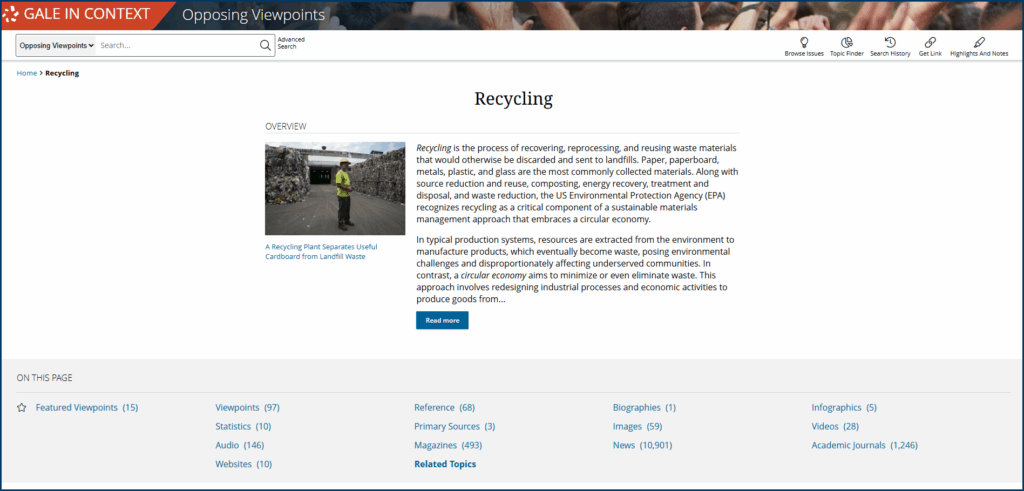The image size is (1024, 491).
Task: Jump to Reference (68)
Action: coord(445,407)
